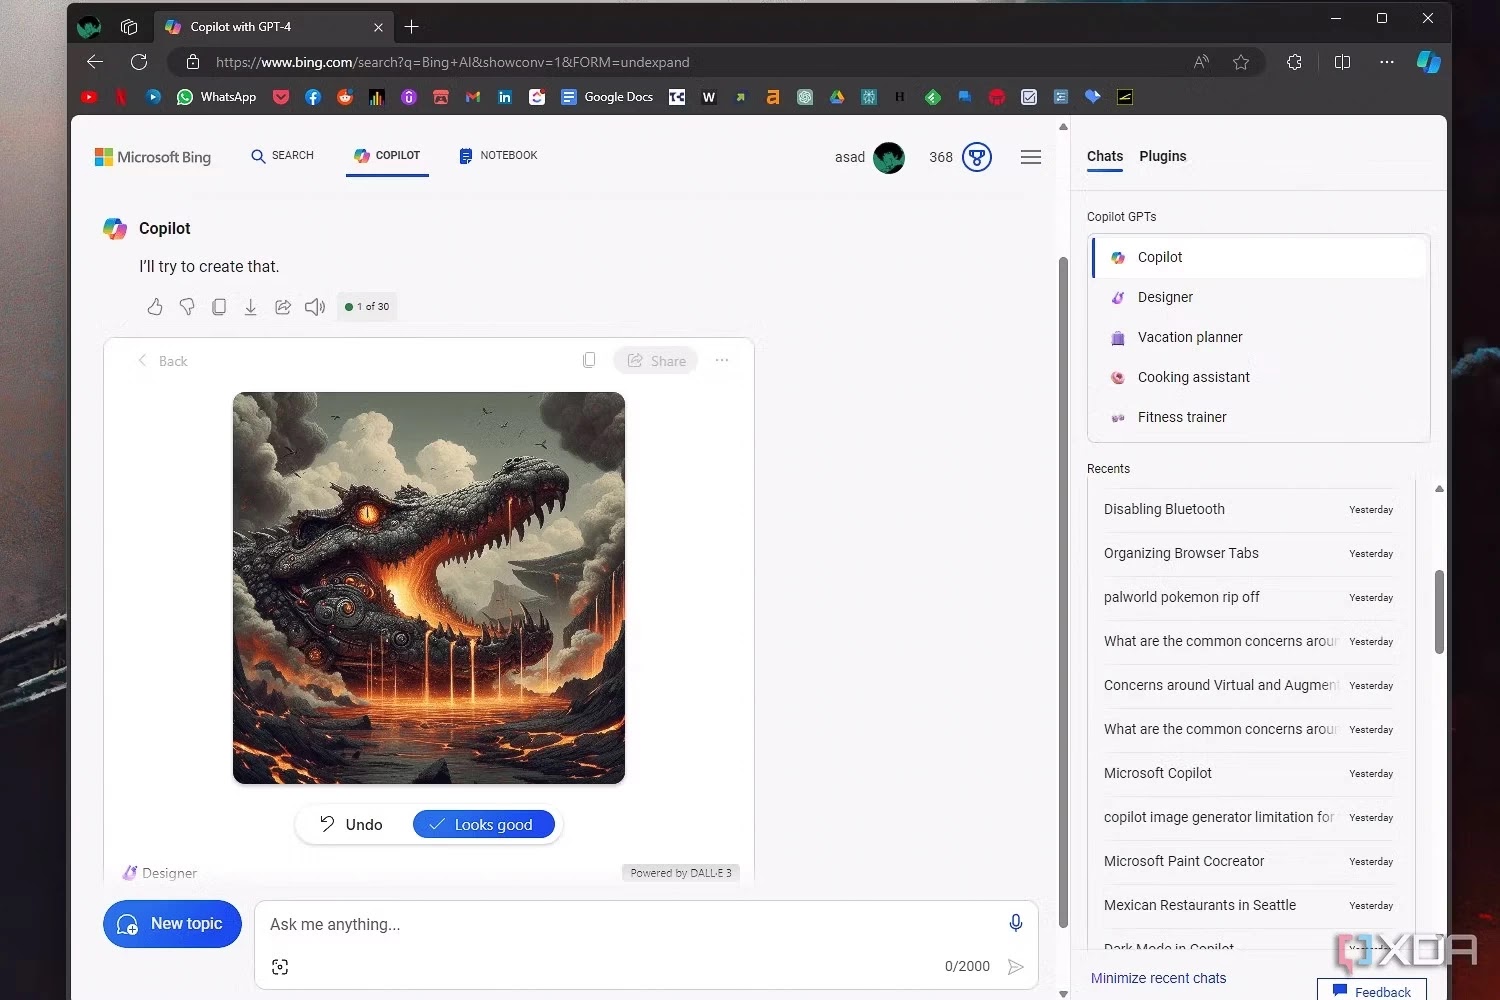This screenshot has width=1500, height=1000.
Task: Click the Recents list scrollbar
Action: 1439,612
